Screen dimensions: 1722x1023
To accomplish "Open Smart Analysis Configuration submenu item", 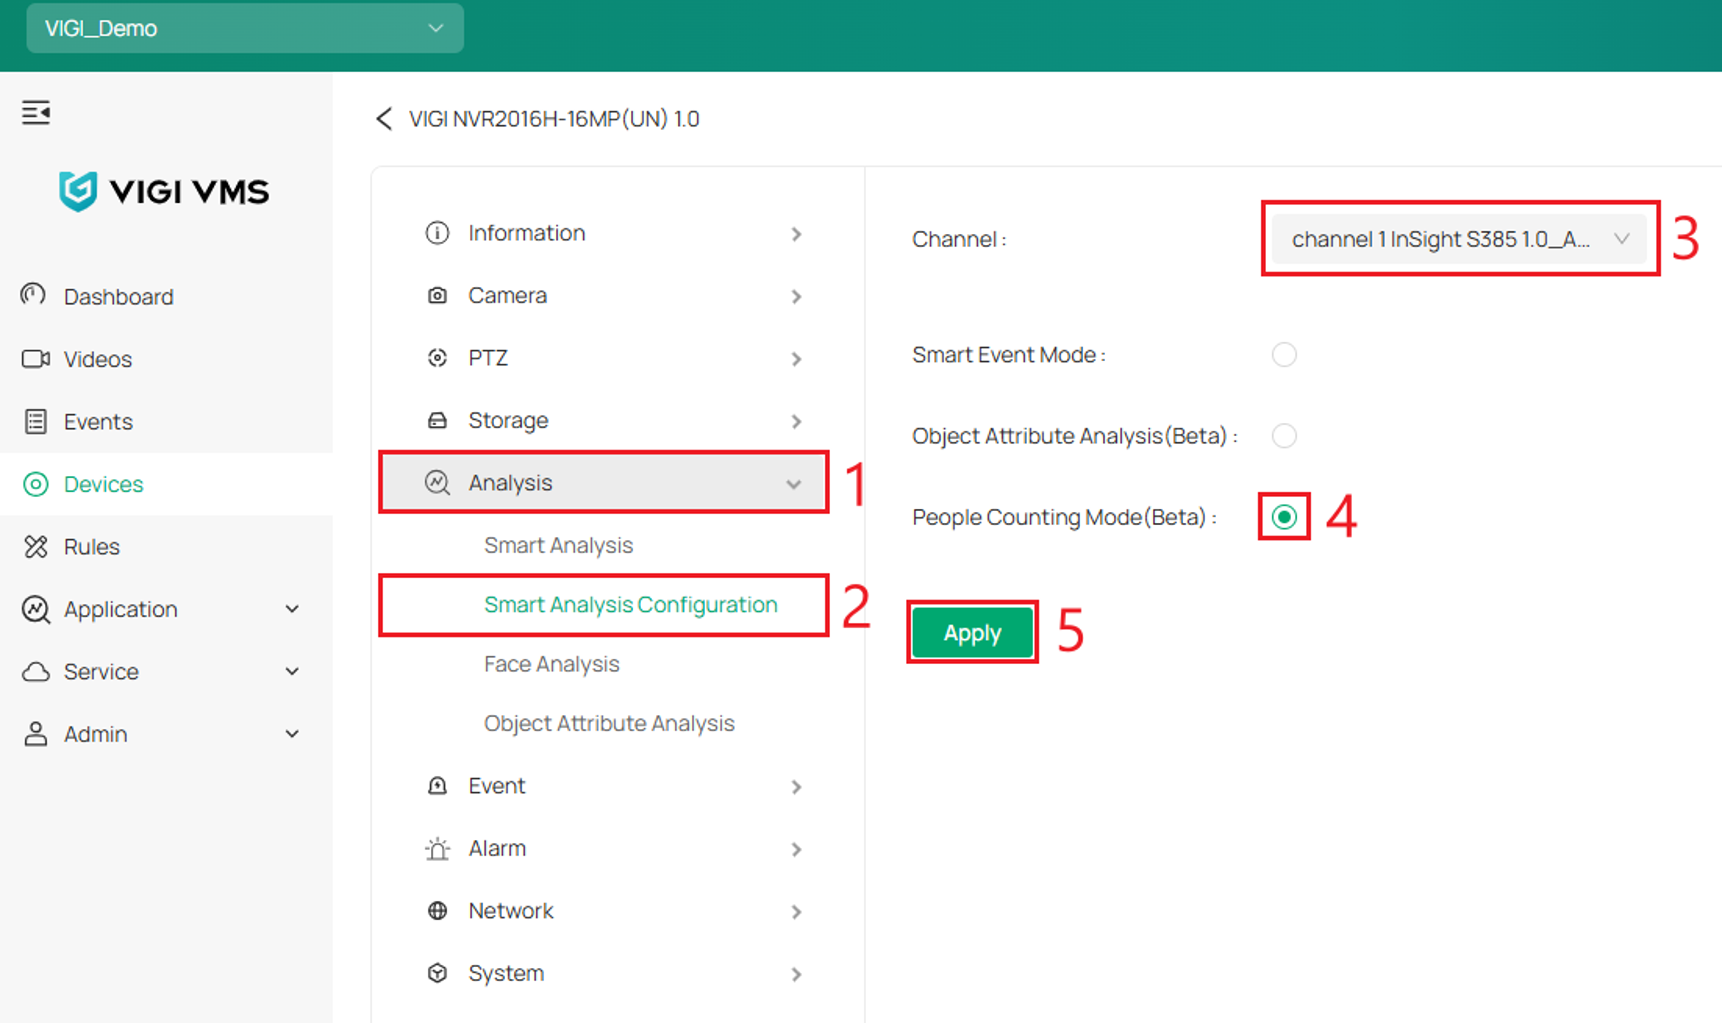I will 631,604.
